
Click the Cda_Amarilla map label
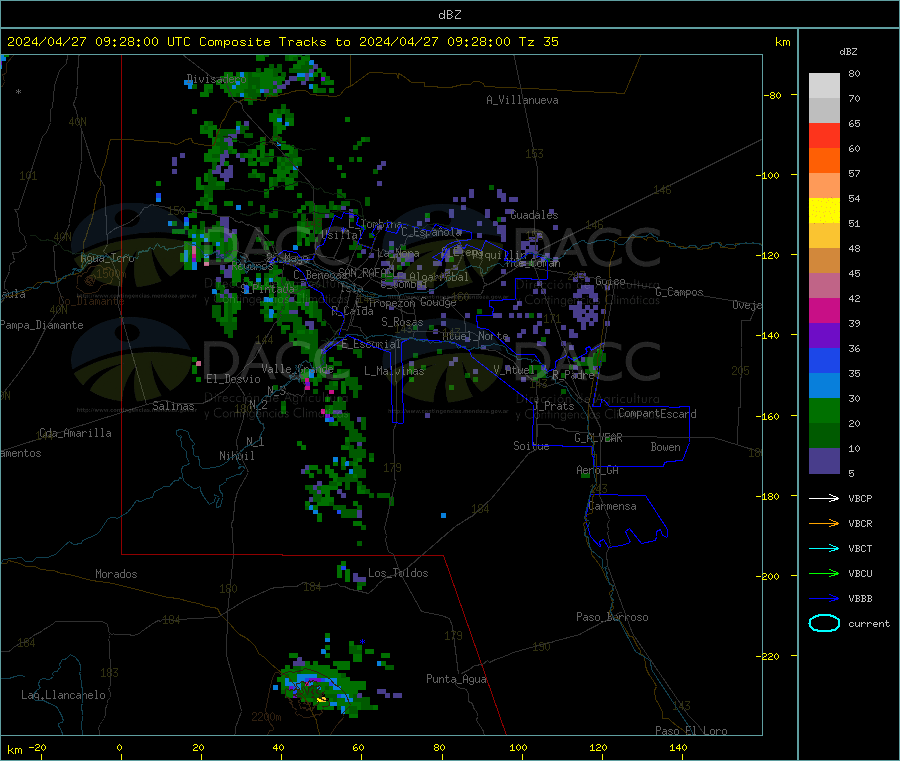coord(76,433)
